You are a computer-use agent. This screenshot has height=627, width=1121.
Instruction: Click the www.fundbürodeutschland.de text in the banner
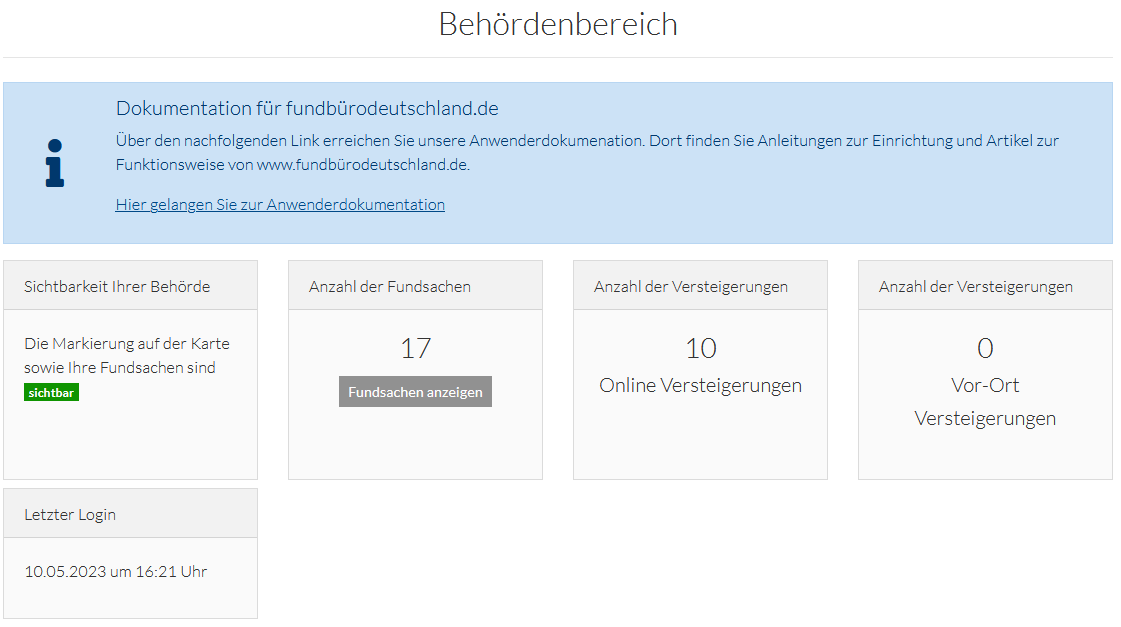pos(362,165)
